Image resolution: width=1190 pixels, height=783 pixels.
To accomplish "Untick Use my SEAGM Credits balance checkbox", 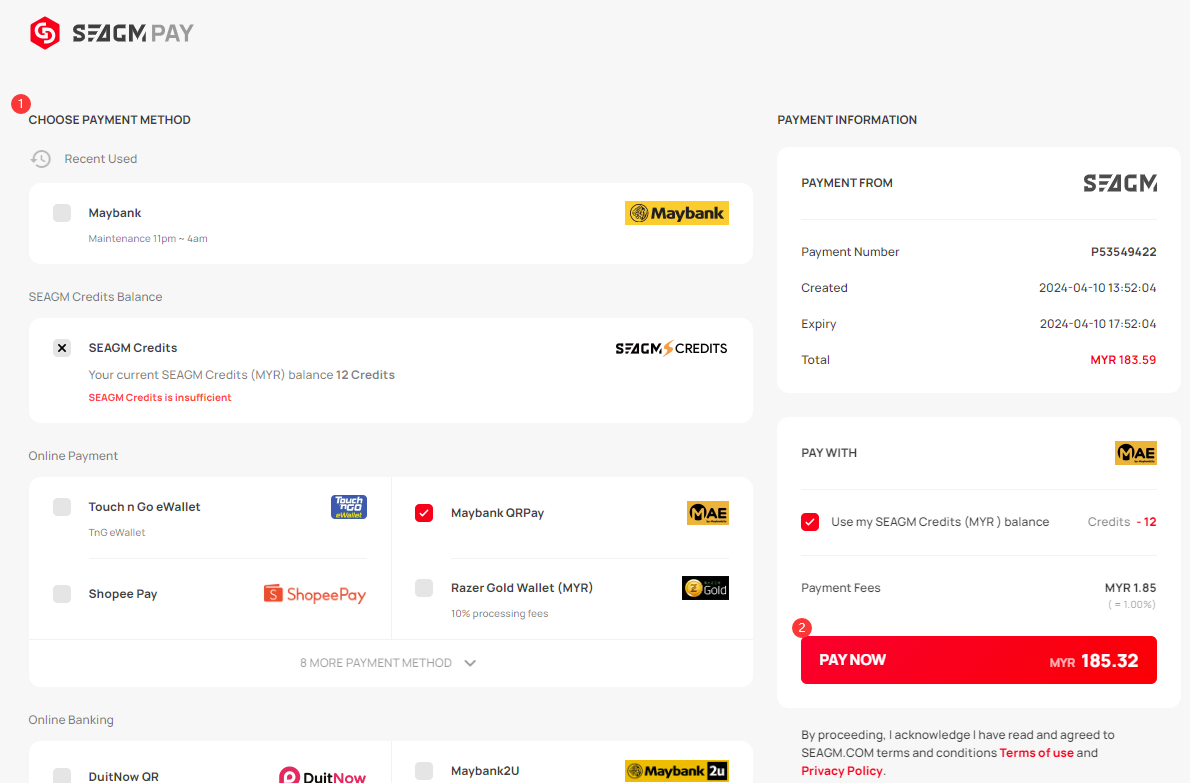I will pos(810,522).
